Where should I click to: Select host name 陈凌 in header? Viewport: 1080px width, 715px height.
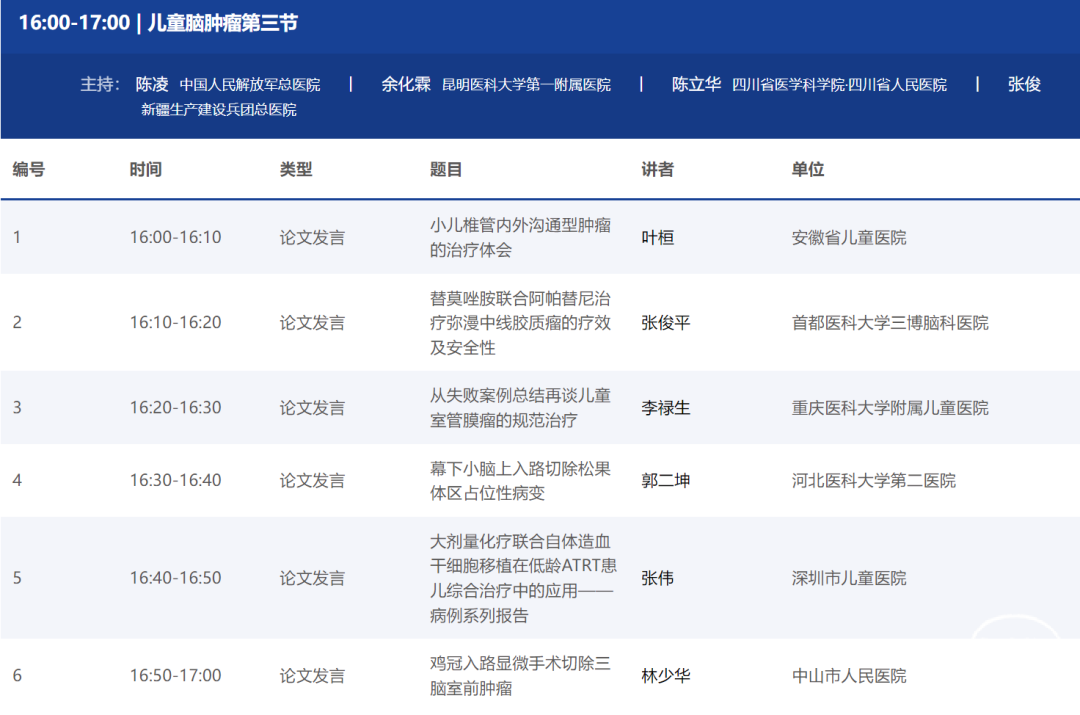[x=152, y=84]
